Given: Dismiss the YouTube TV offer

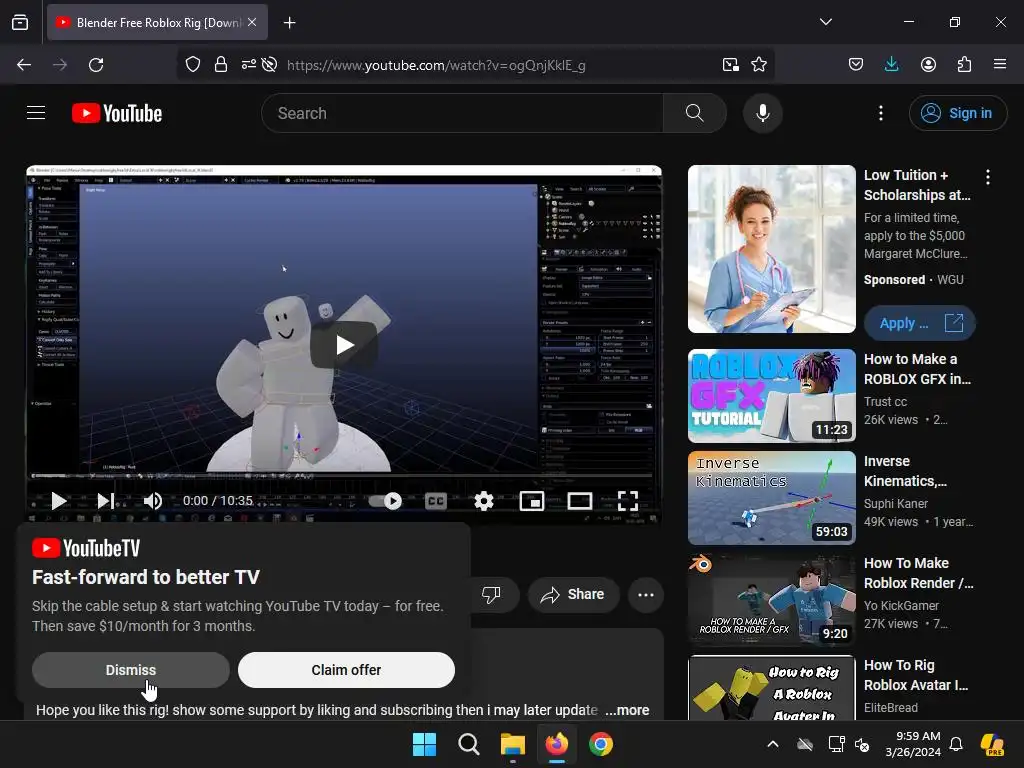Looking at the screenshot, I should pyautogui.click(x=131, y=670).
